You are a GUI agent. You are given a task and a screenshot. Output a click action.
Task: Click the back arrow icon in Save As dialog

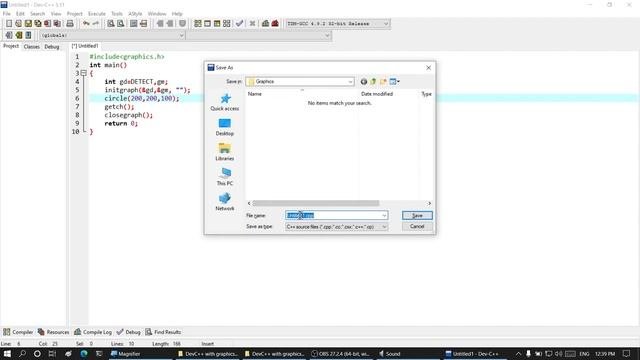(x=364, y=82)
